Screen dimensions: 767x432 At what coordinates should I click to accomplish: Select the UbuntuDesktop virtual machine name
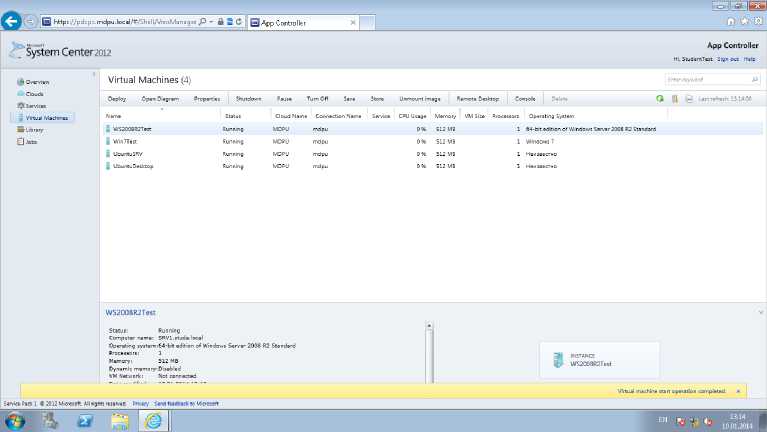(x=133, y=166)
